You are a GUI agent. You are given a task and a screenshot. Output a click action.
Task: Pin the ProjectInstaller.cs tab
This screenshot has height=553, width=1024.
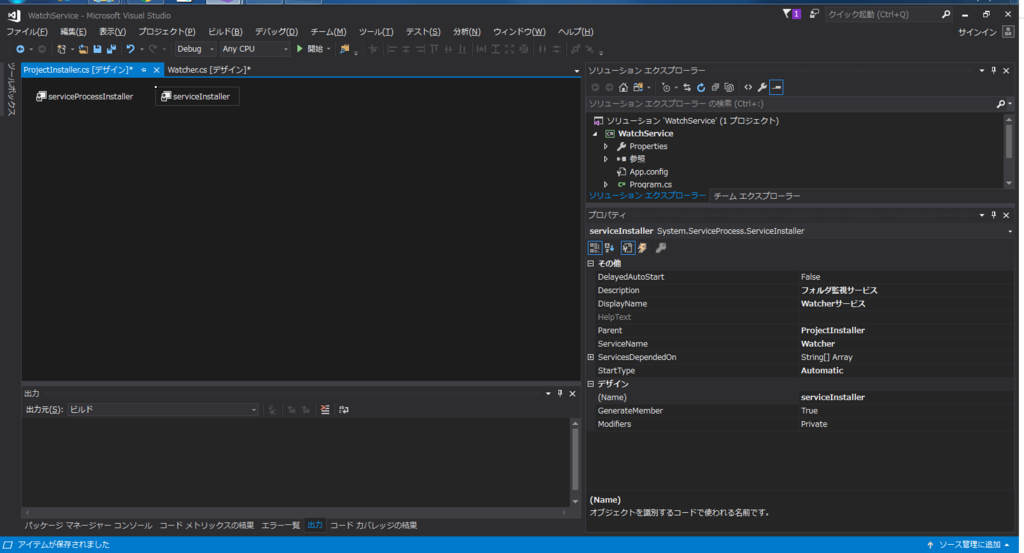[144, 70]
